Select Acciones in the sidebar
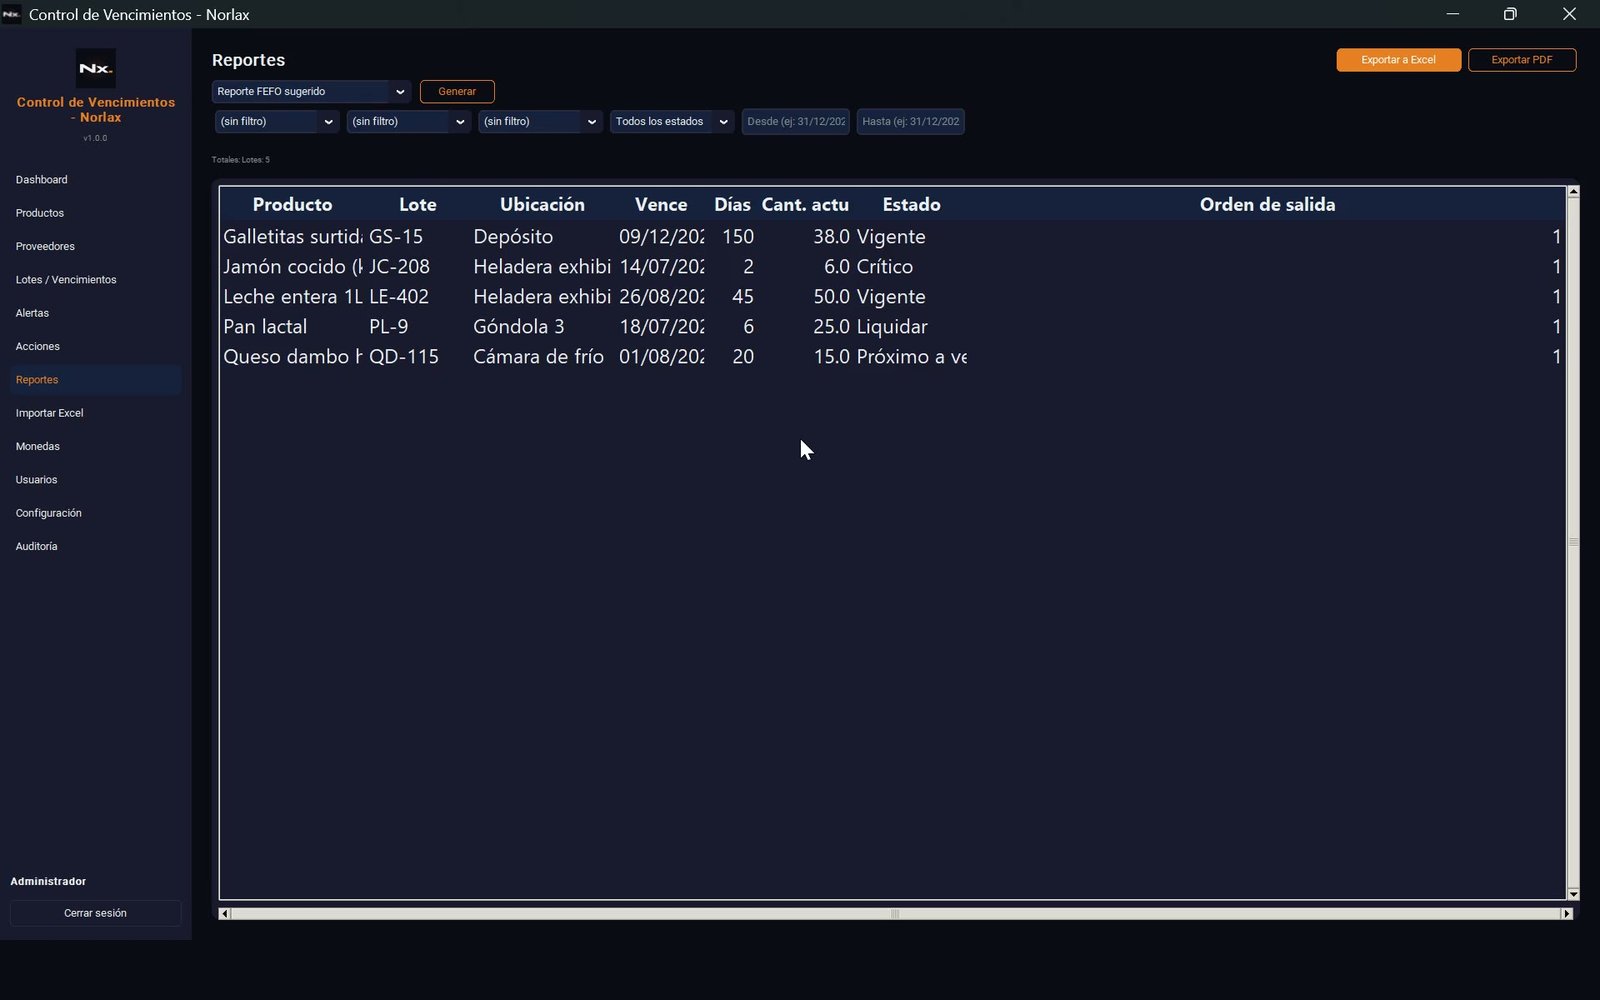This screenshot has height=1000, width=1600. 95,346
